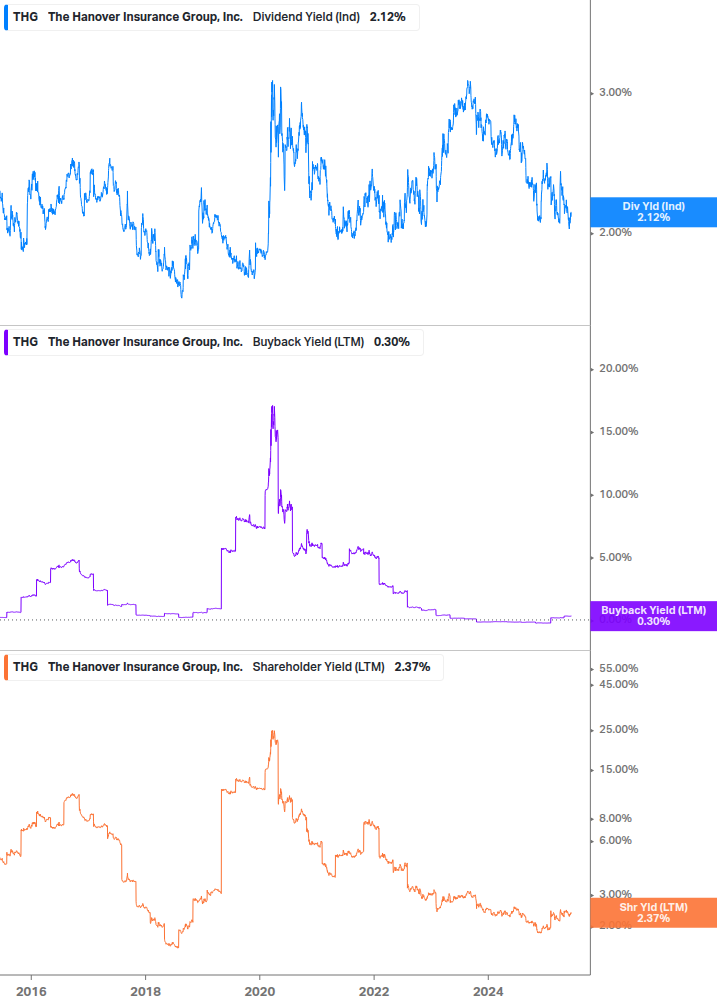Click the 2020 label on the time axis
The image size is (717, 1005).
[260, 992]
